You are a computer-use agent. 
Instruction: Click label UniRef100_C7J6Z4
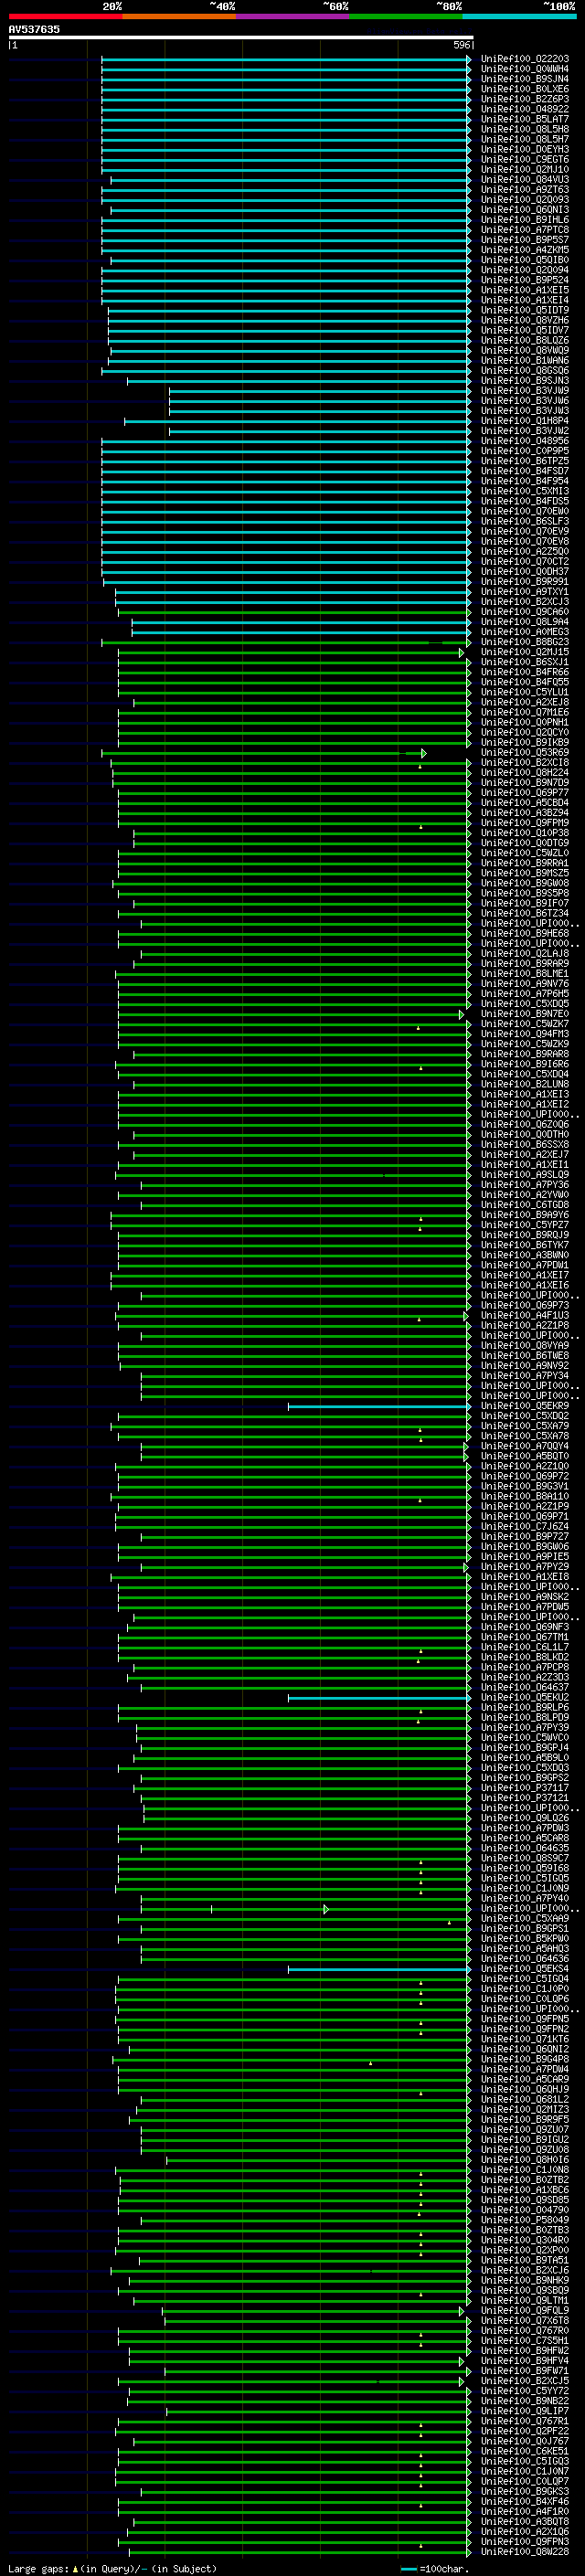click(x=524, y=1527)
